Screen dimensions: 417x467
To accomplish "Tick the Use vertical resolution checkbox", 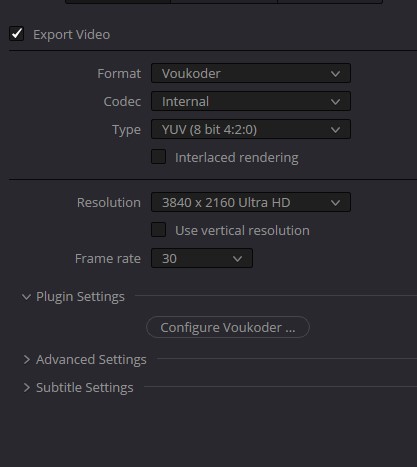I will [158, 230].
